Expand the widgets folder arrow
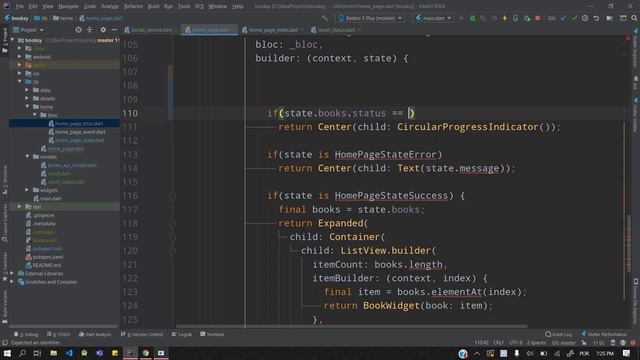The width and height of the screenshot is (640, 360). 27,190
